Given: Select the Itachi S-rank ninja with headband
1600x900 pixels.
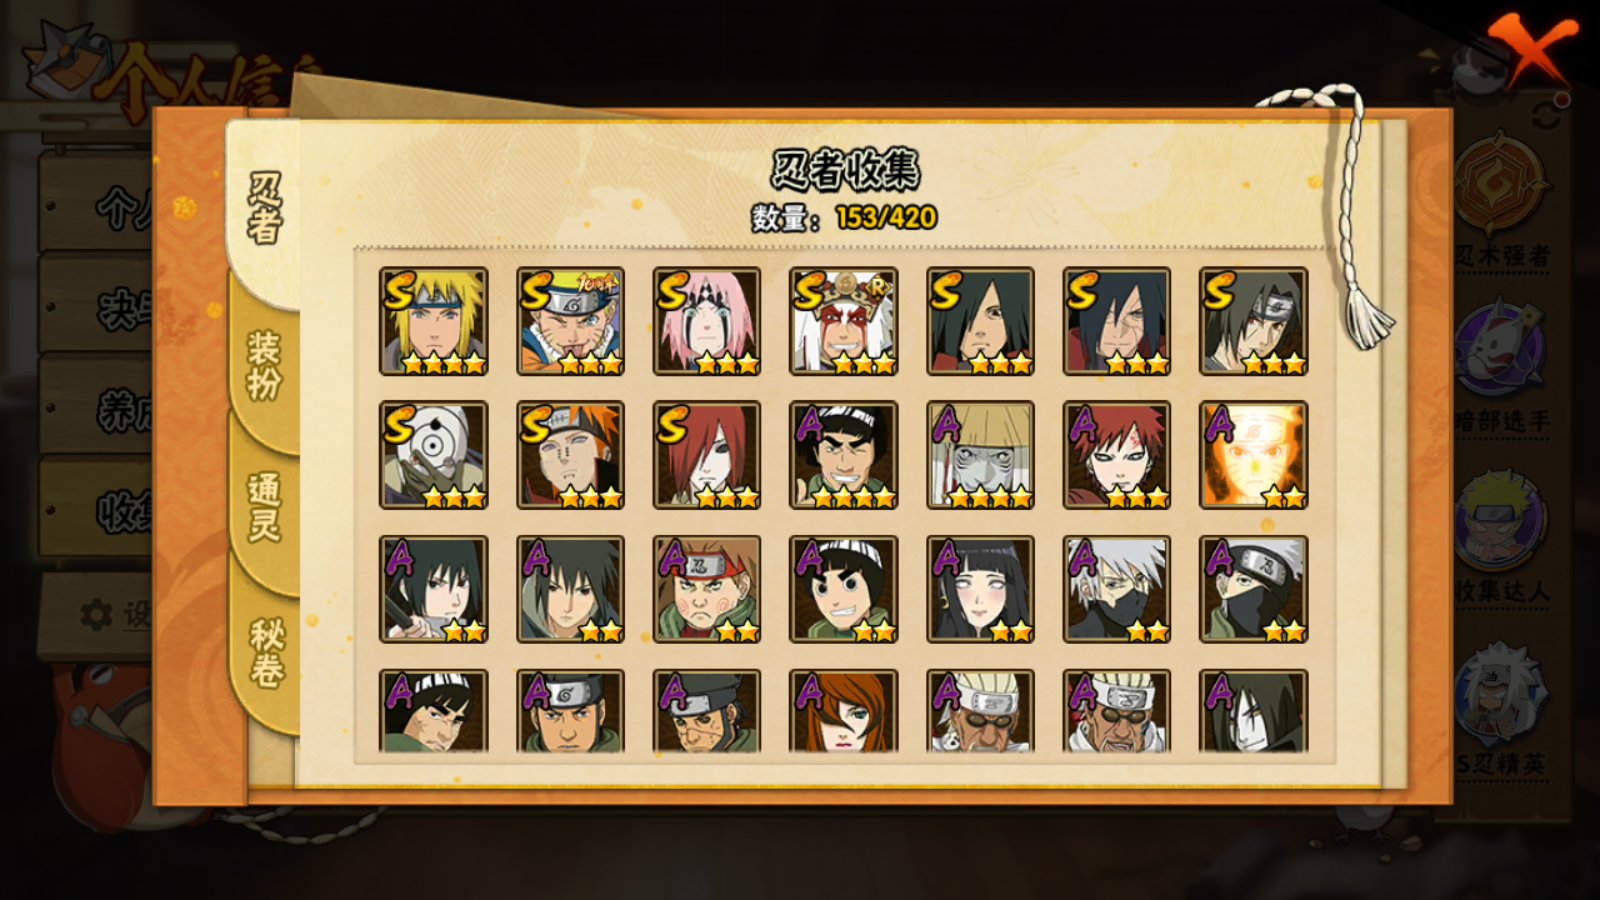Looking at the screenshot, I should coord(1254,321).
